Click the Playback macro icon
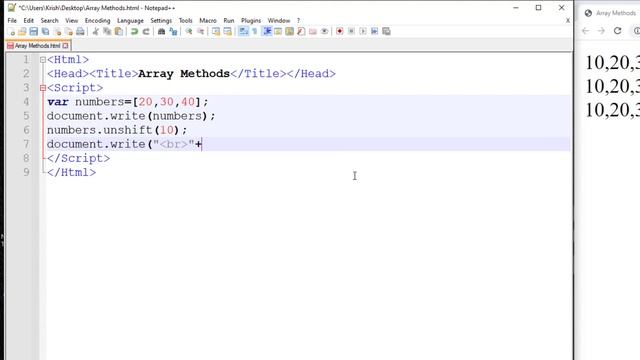 [363, 31]
